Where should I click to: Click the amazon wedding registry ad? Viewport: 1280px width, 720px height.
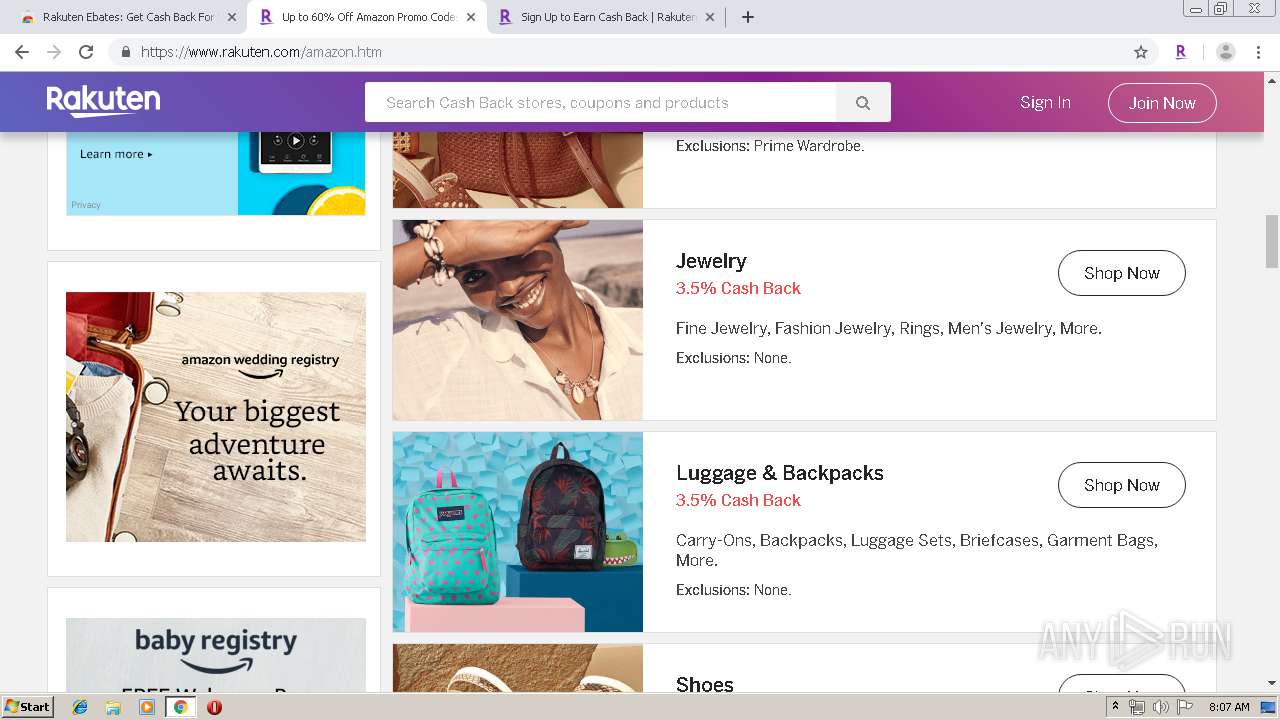216,417
